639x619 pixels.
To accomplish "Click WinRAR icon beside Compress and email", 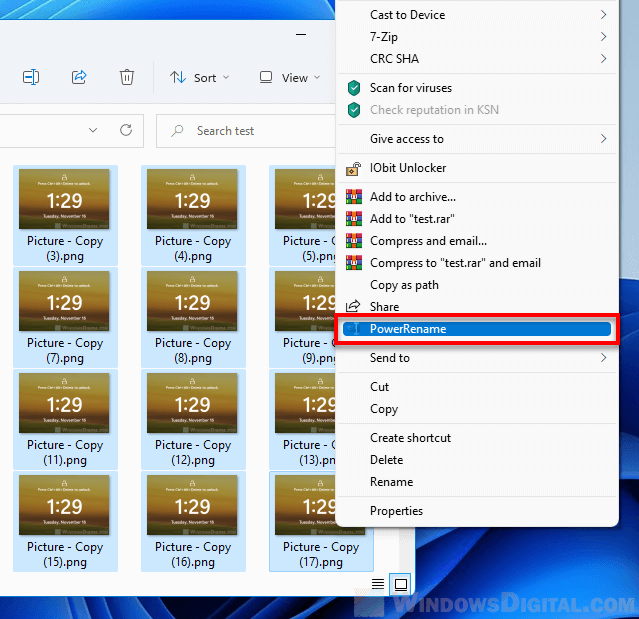I will [354, 241].
